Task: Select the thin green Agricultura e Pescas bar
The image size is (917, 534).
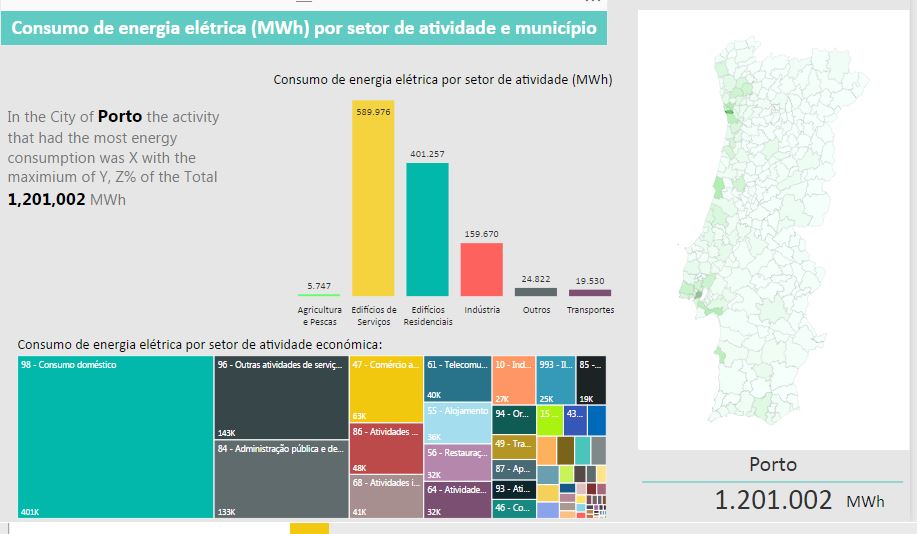Action: point(319,295)
